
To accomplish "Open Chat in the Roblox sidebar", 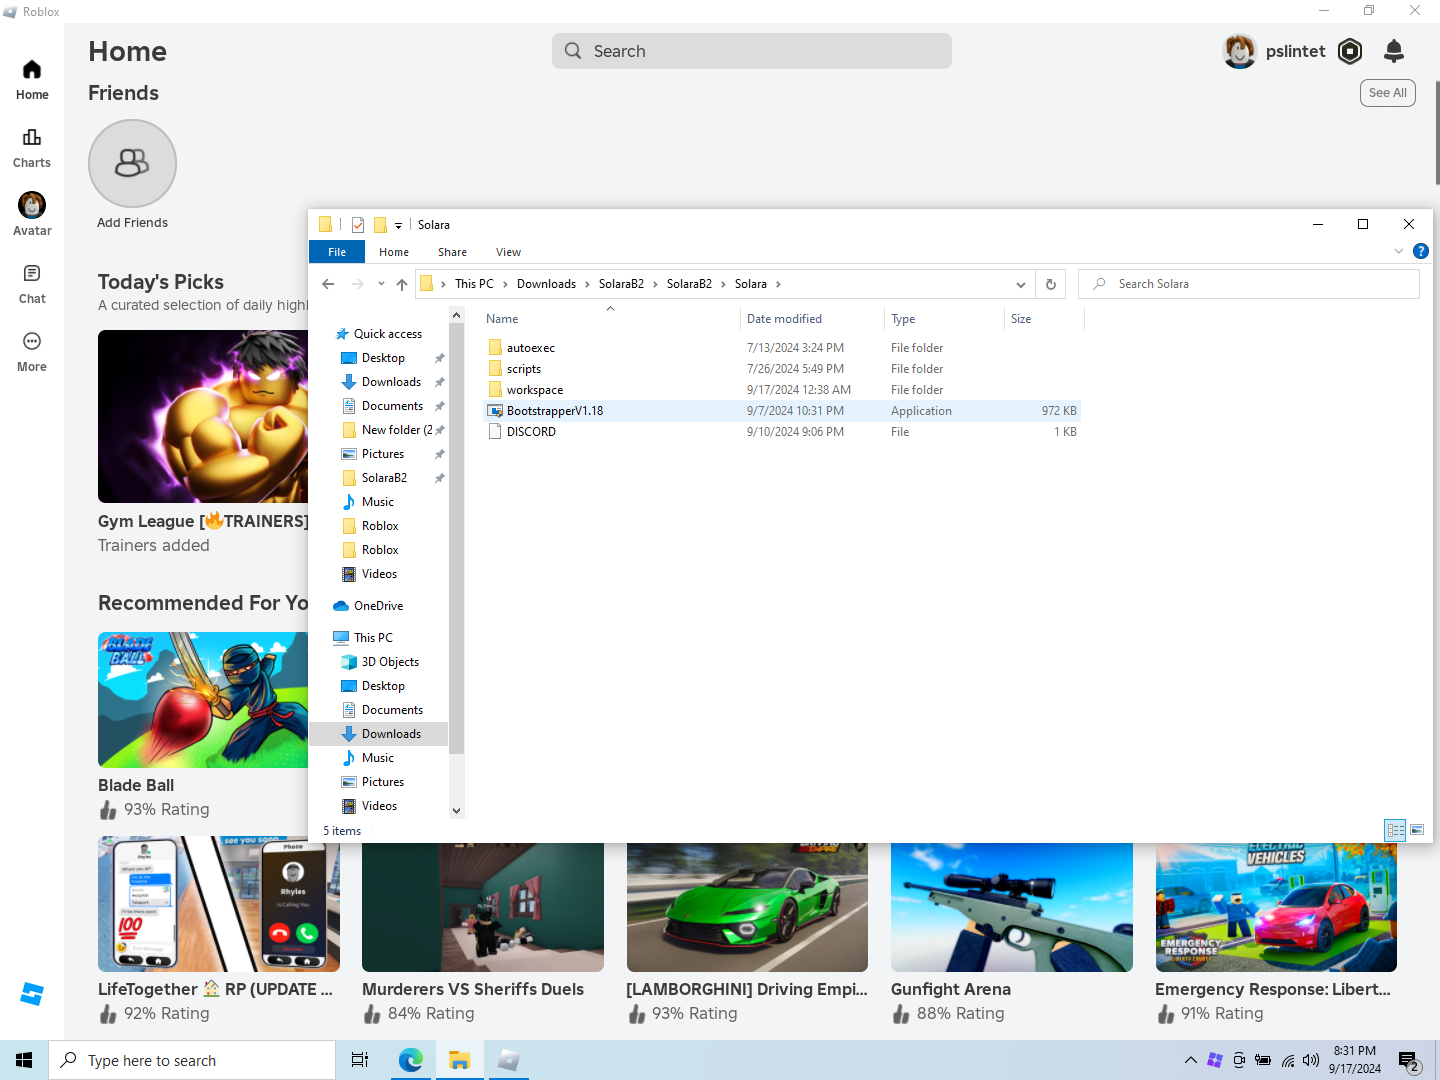I will point(32,283).
